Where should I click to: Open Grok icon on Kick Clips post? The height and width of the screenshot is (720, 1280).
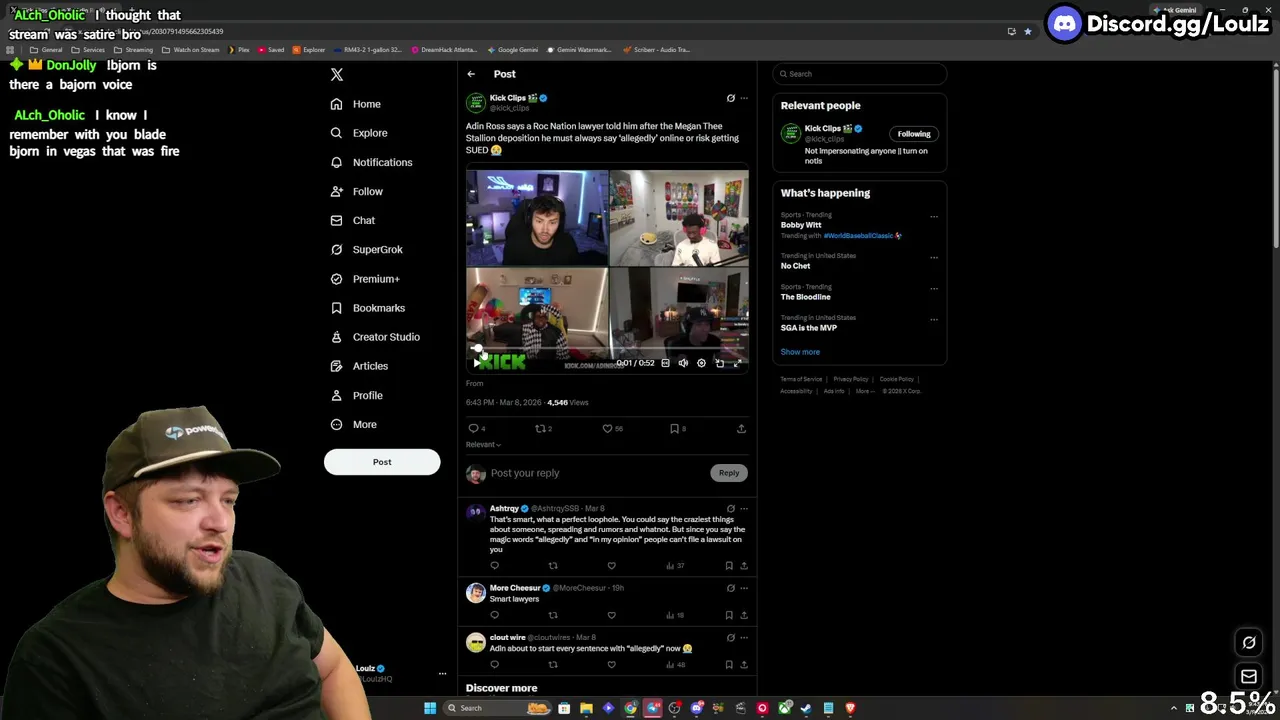pyautogui.click(x=730, y=98)
